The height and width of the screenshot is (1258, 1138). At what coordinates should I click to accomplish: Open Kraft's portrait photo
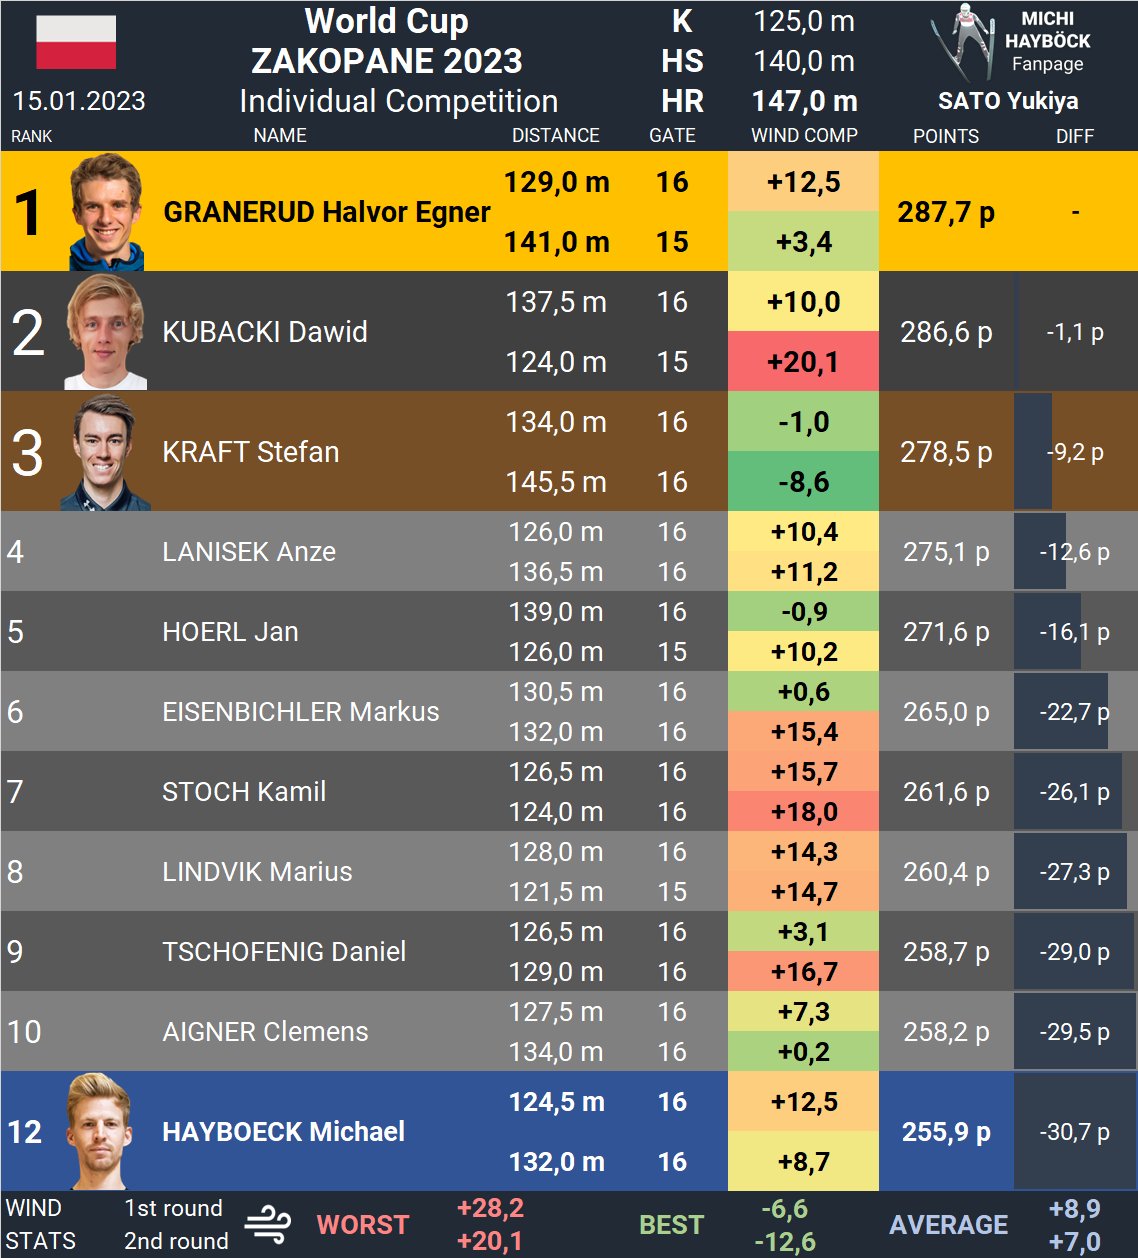tap(106, 452)
